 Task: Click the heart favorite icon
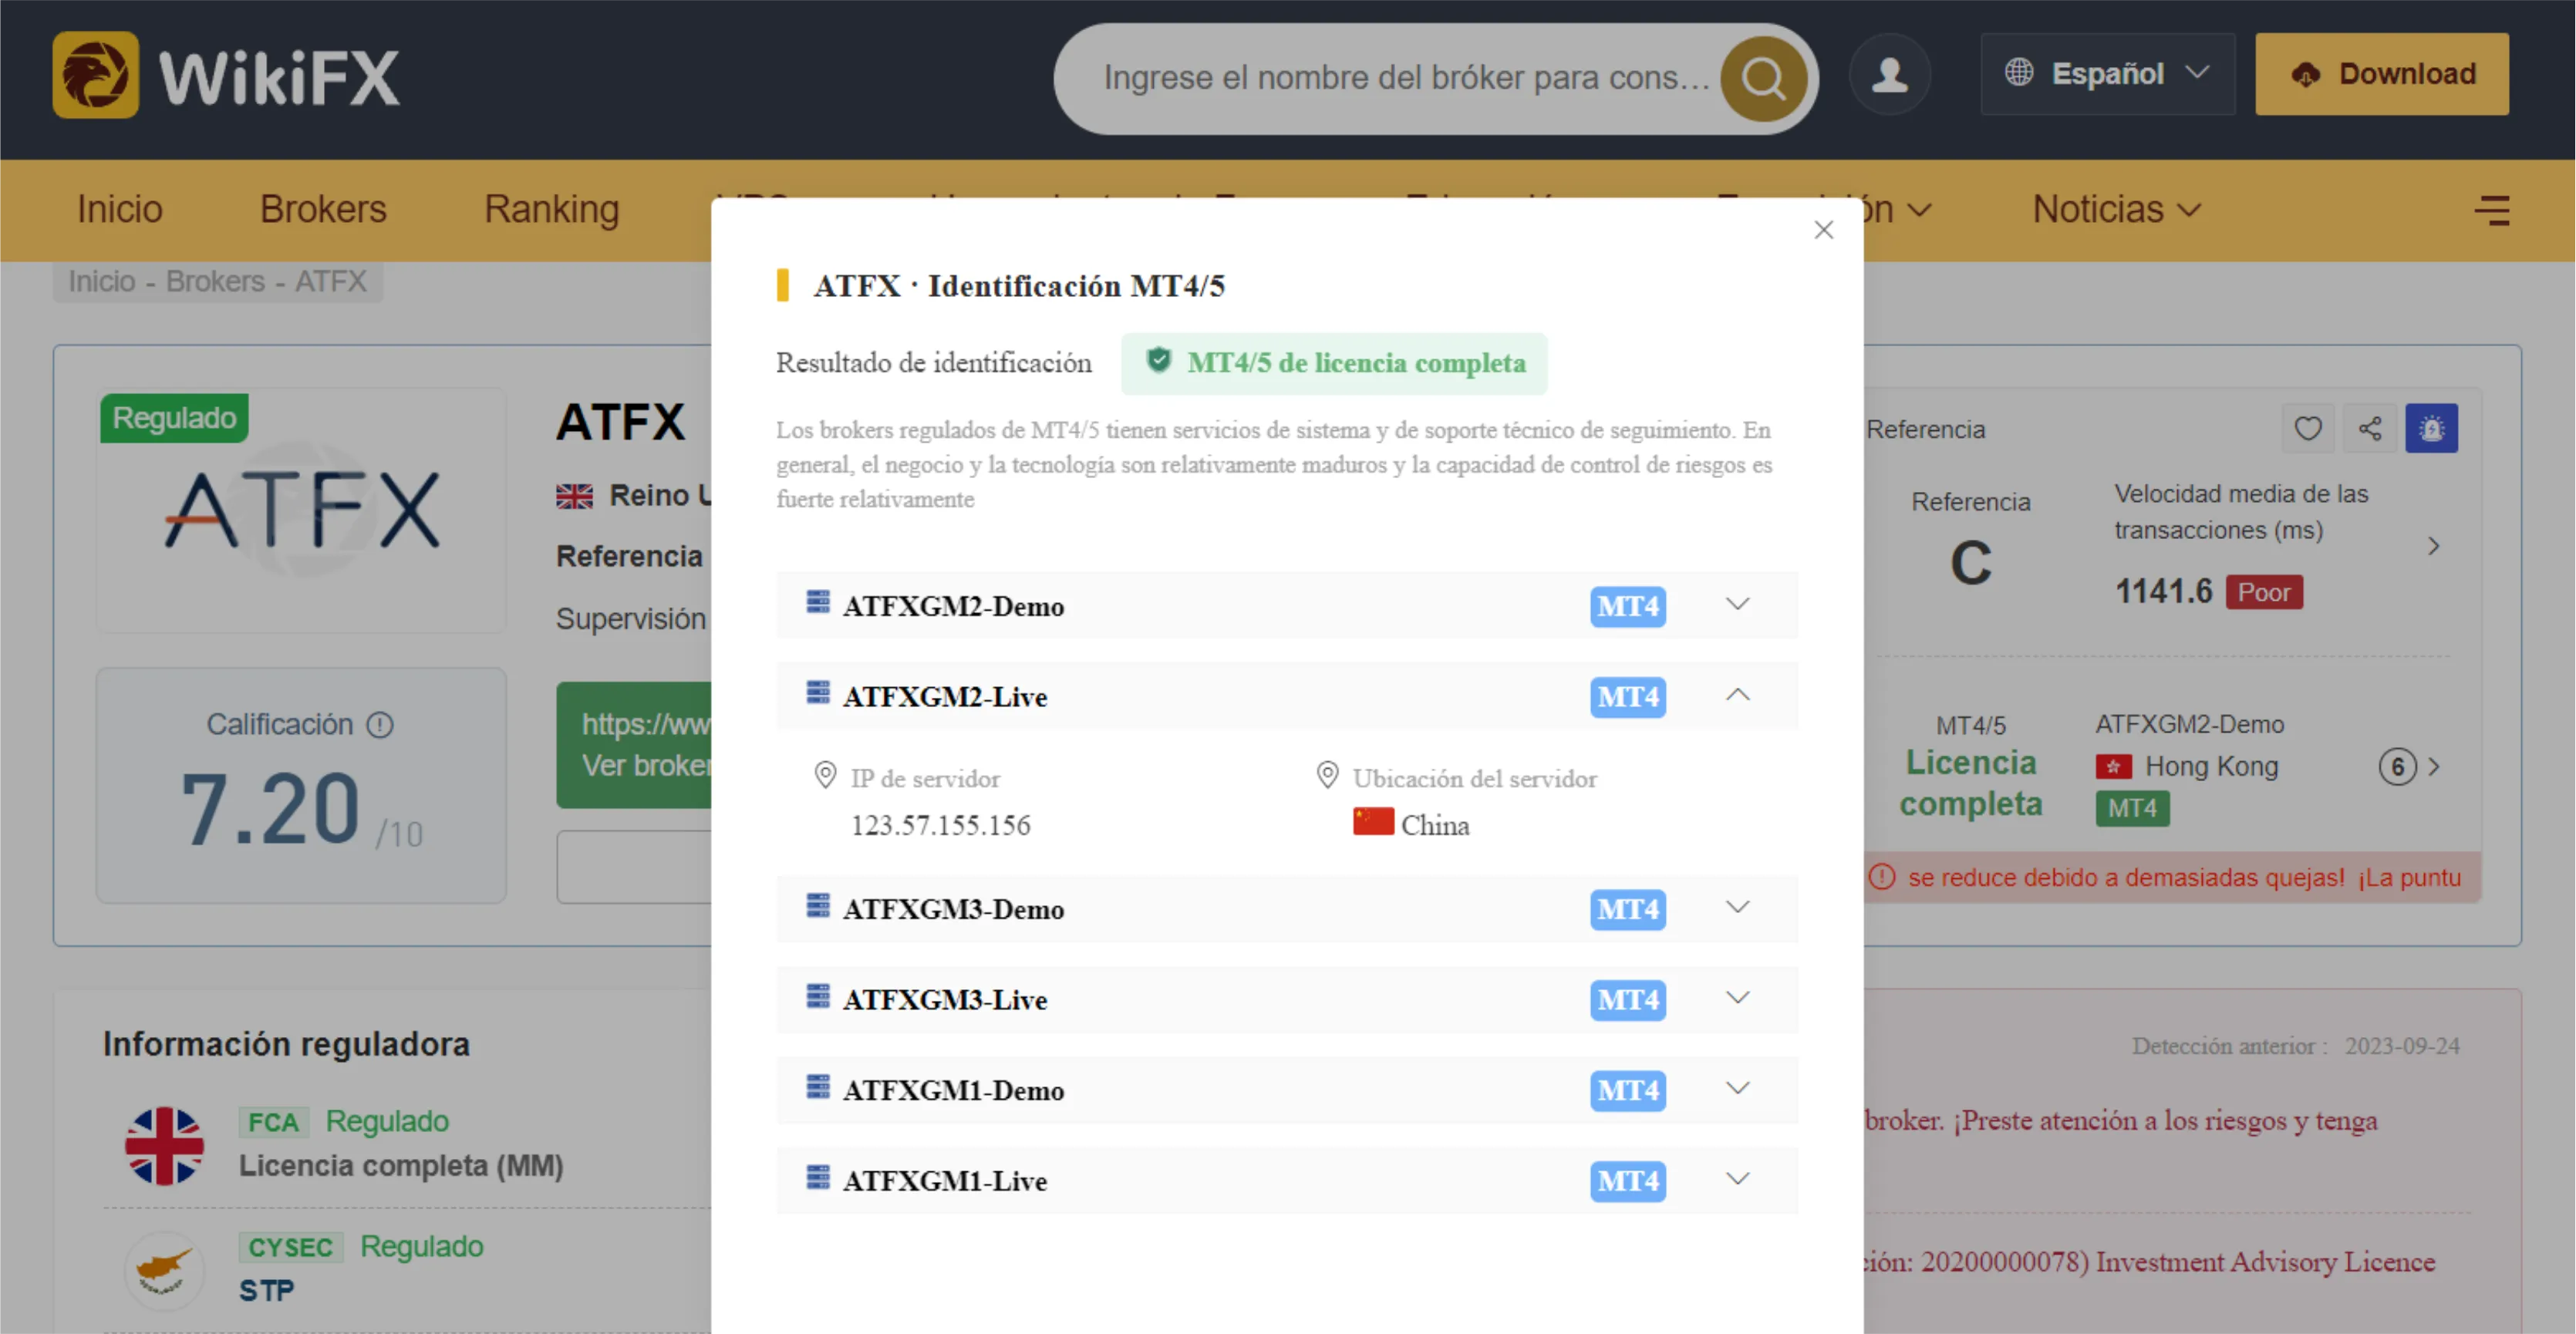tap(2308, 428)
